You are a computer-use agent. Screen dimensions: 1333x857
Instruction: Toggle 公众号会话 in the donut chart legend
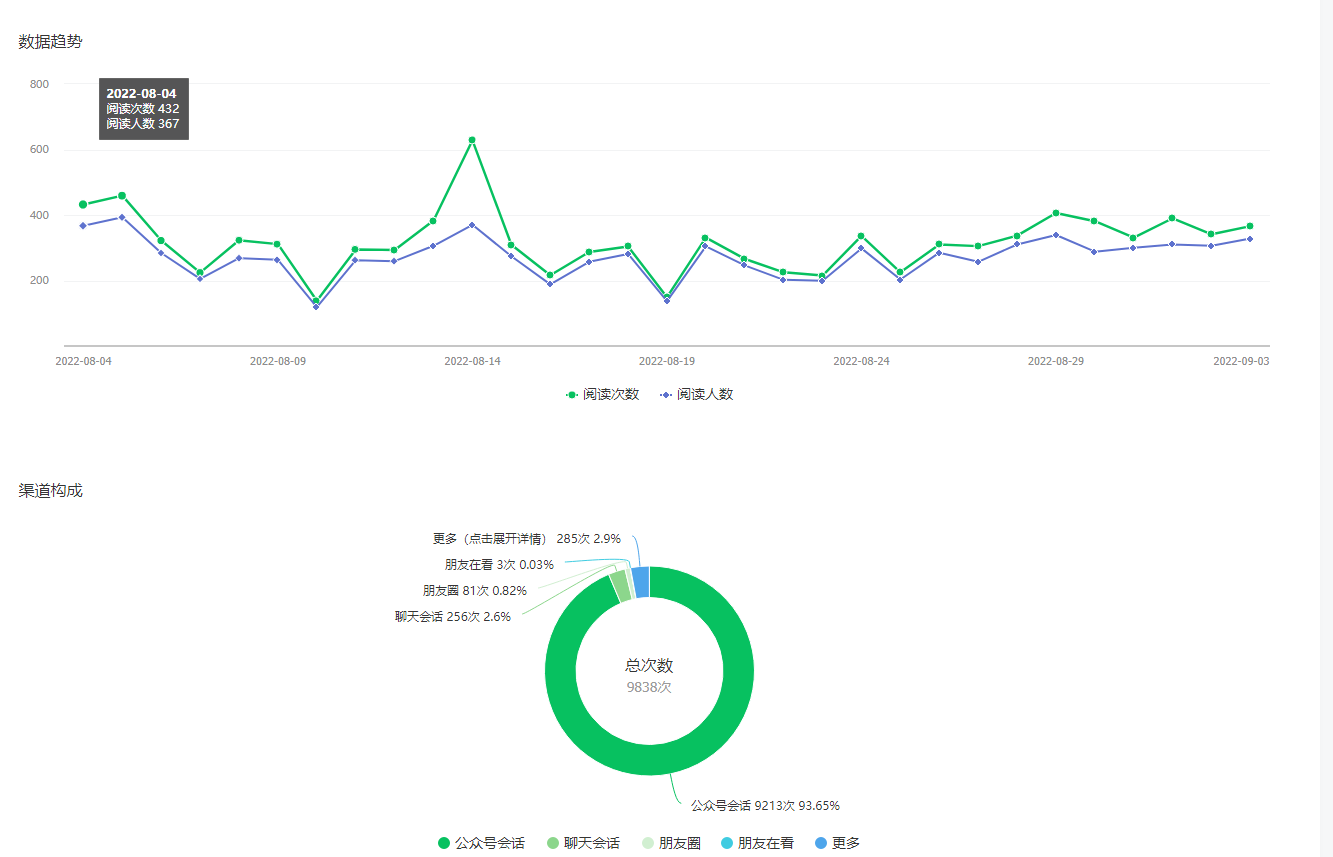(x=481, y=843)
